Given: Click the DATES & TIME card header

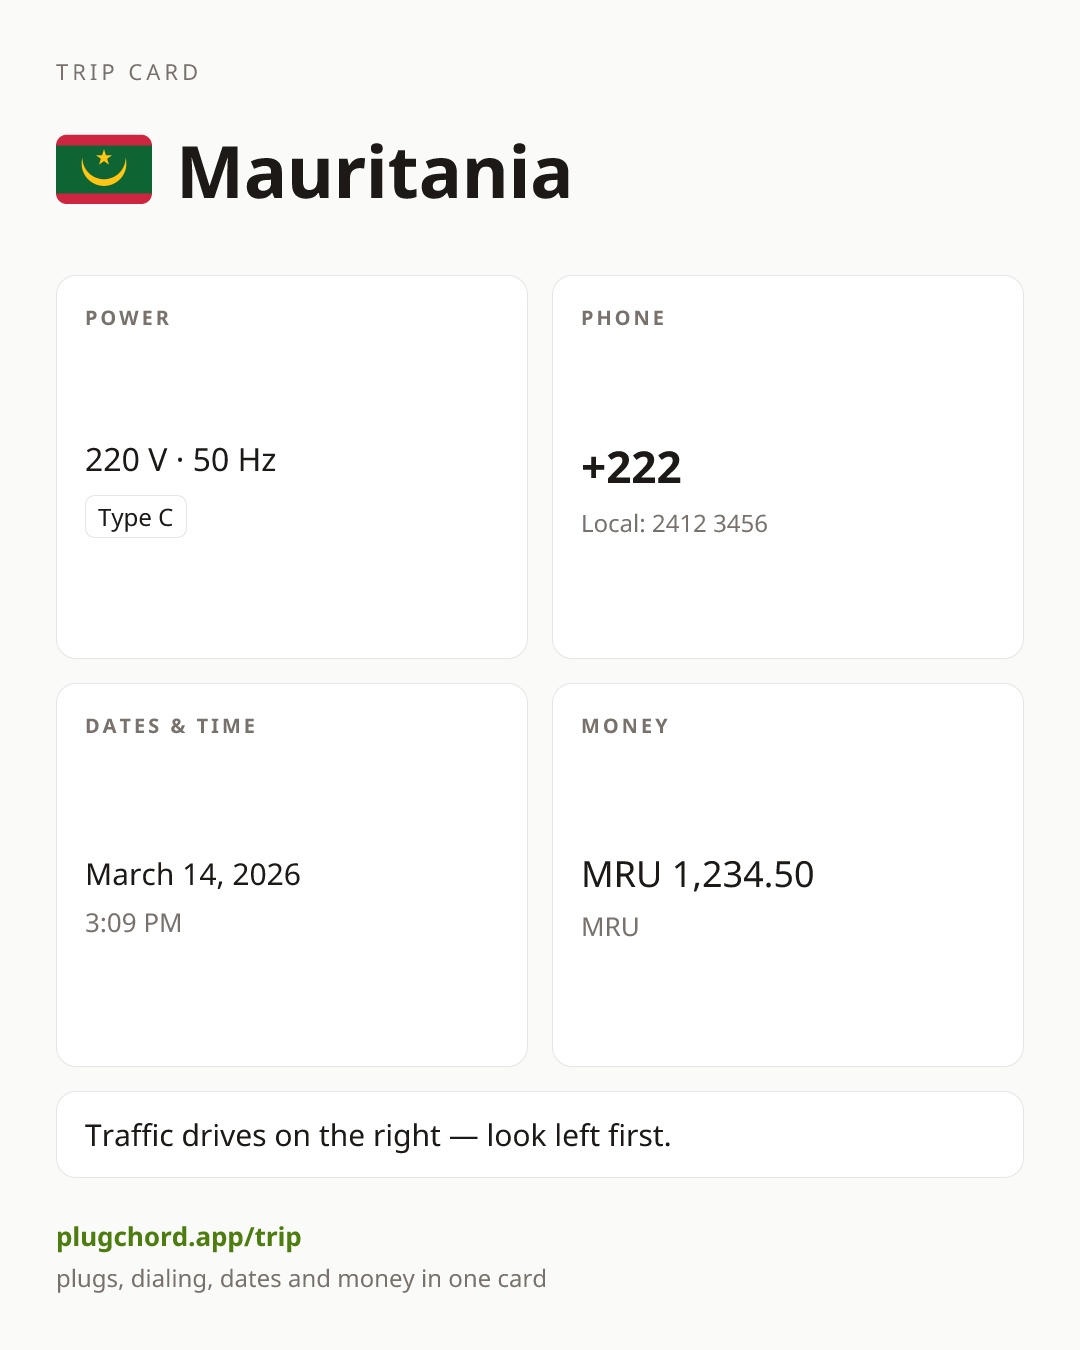Looking at the screenshot, I should tap(171, 726).
